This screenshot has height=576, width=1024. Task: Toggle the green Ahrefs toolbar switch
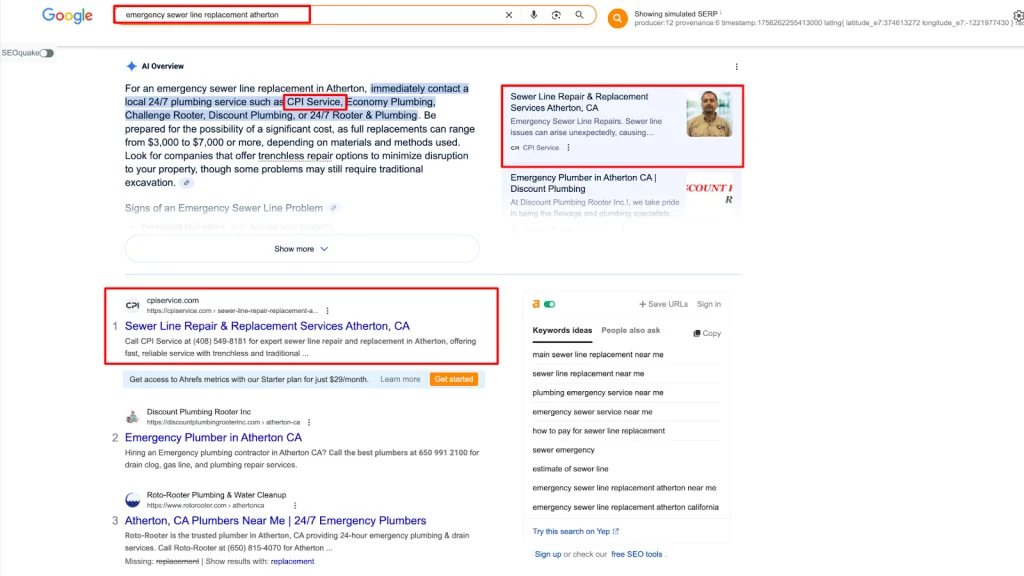[549, 304]
